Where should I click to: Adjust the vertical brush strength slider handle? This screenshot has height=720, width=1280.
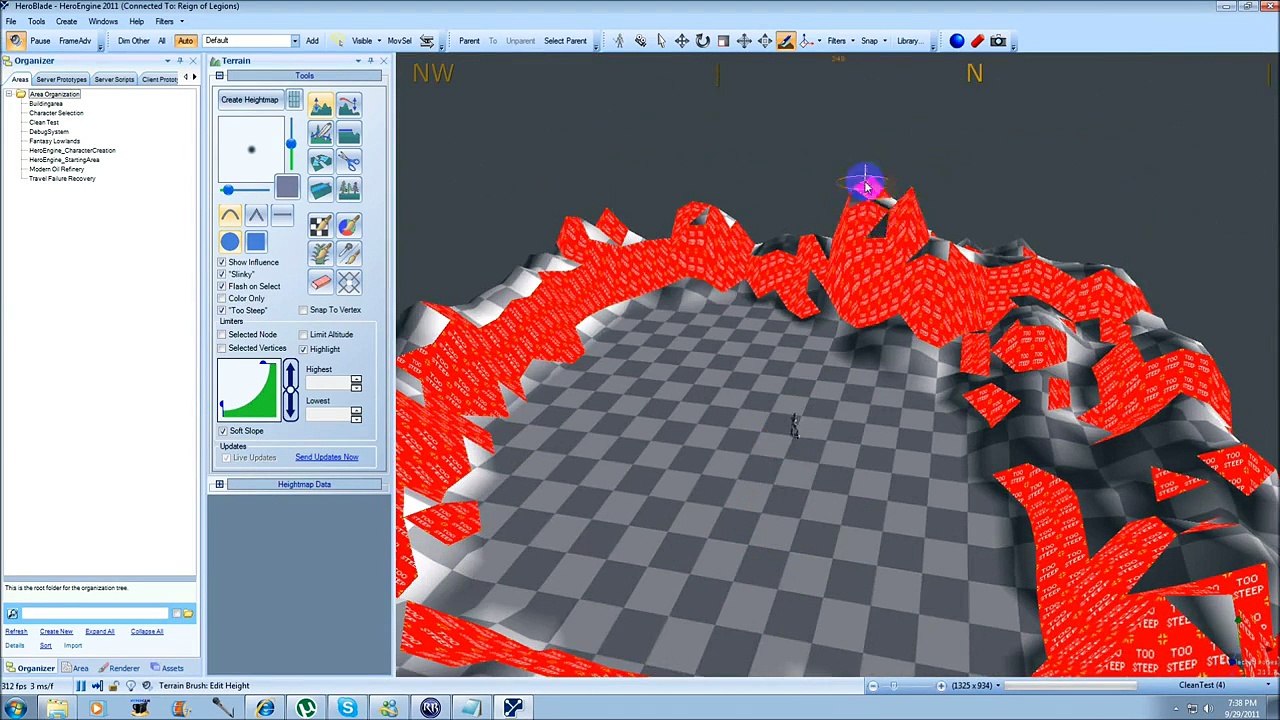[291, 144]
